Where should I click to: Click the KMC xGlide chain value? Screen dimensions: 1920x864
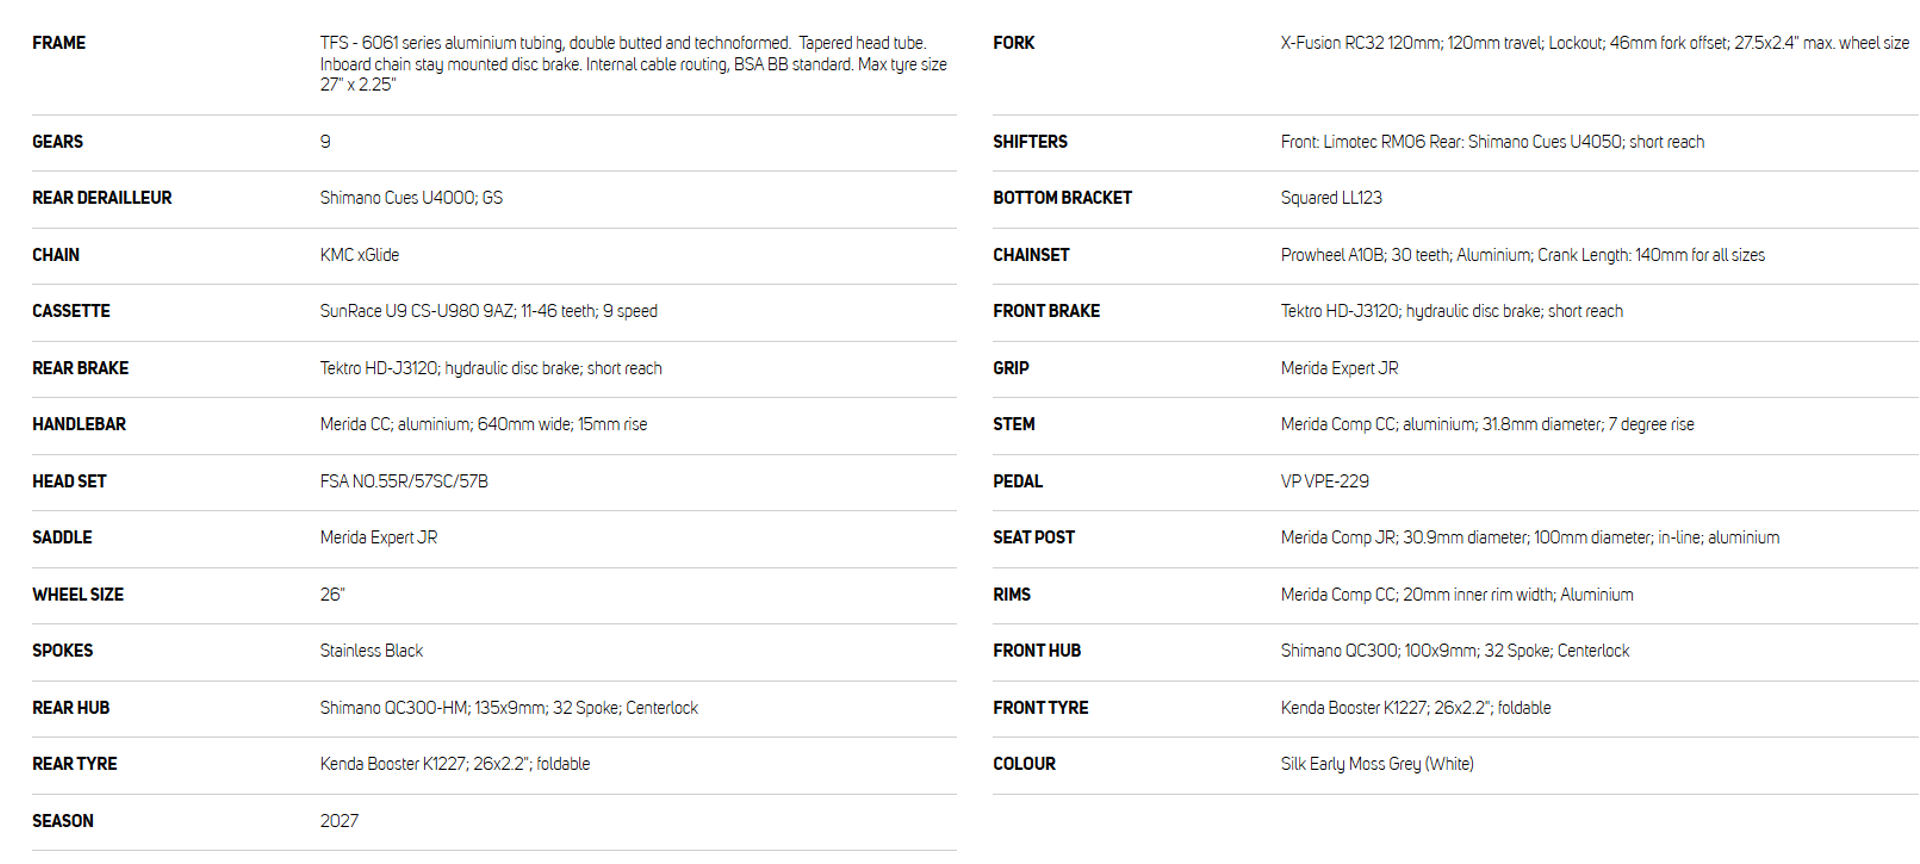click(x=360, y=255)
